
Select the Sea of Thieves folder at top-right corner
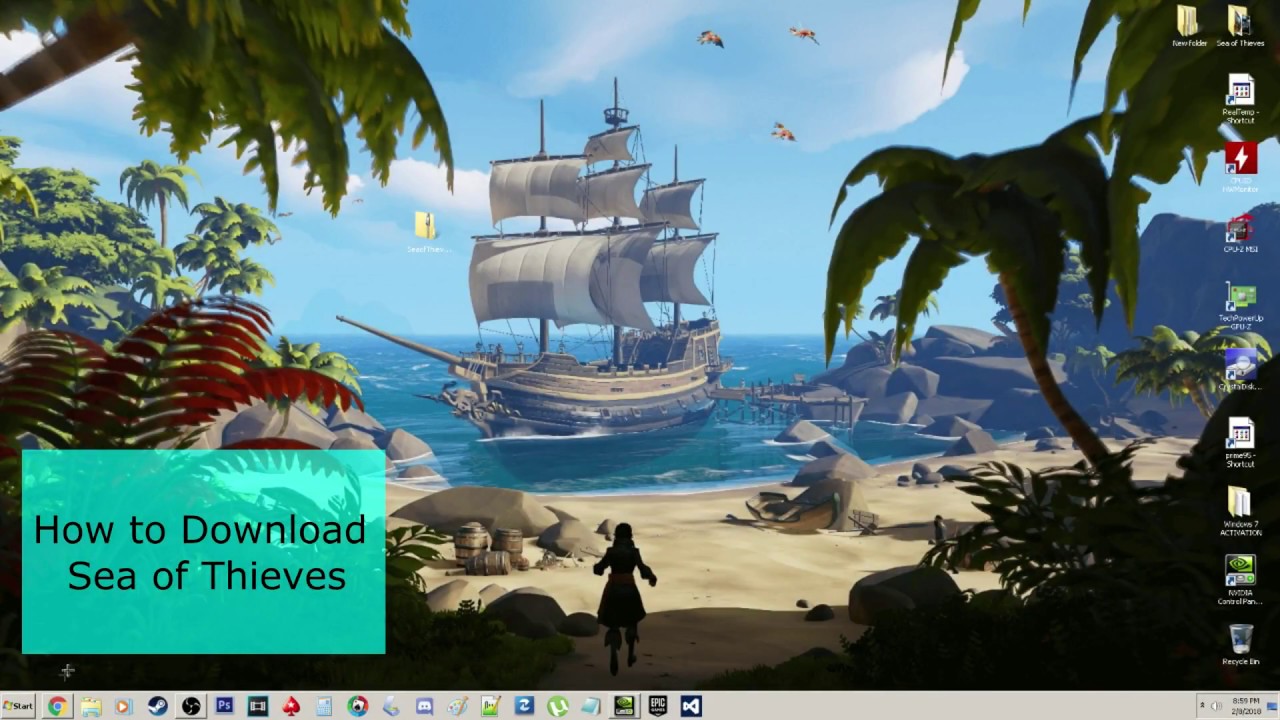pyautogui.click(x=1240, y=26)
